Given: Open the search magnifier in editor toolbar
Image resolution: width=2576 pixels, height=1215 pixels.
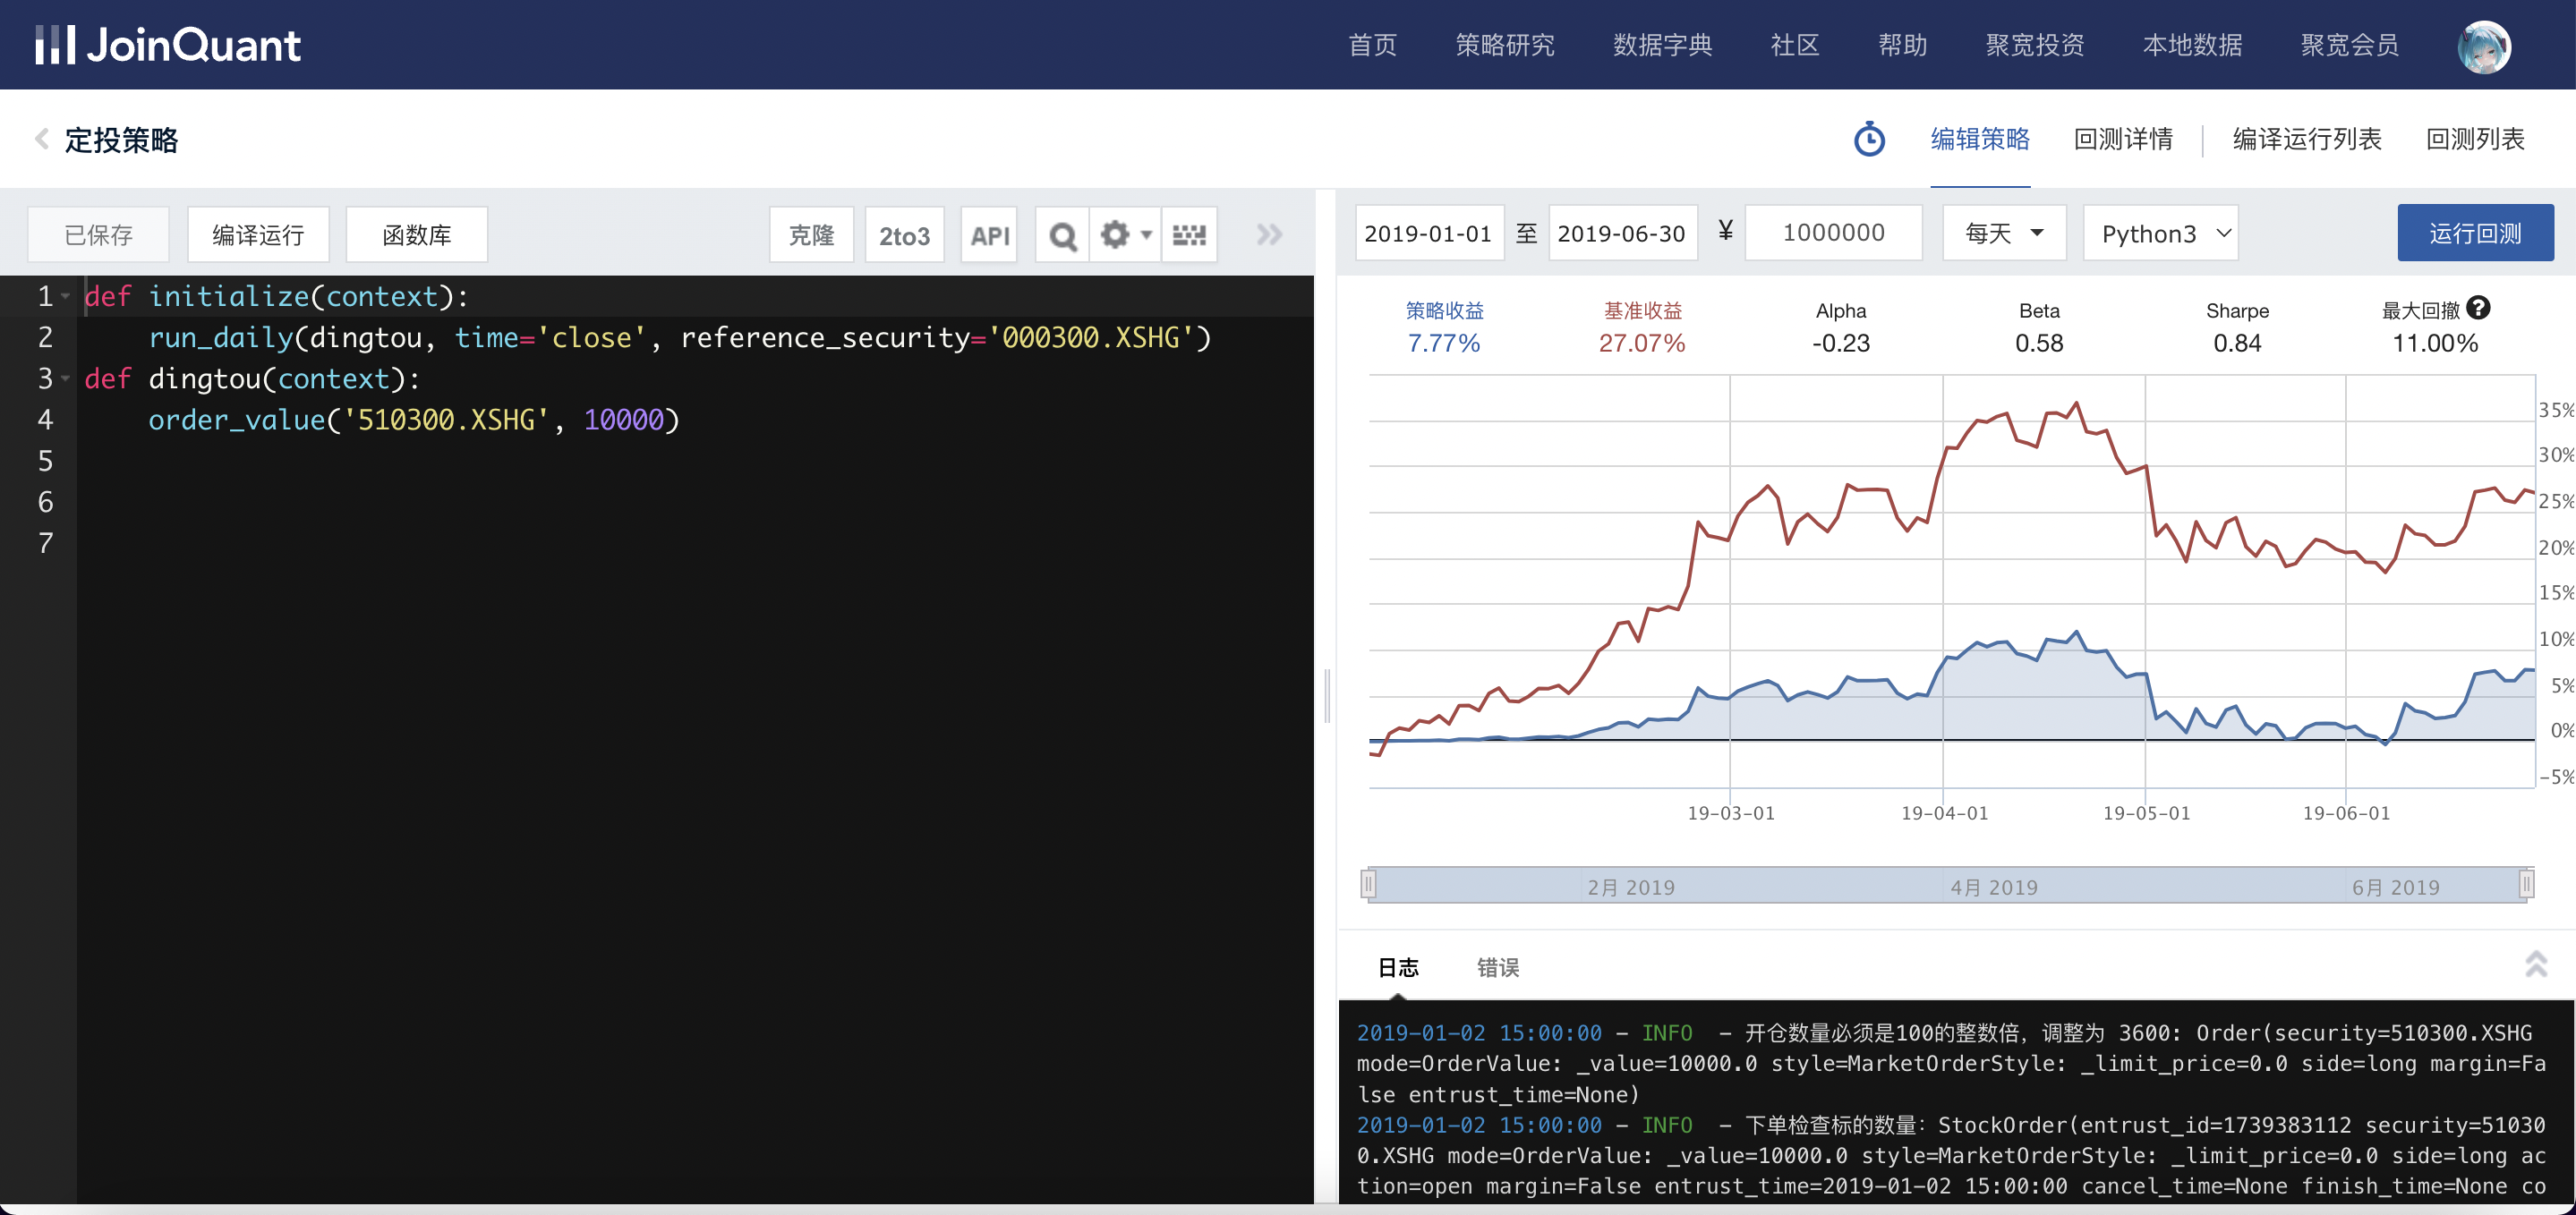Looking at the screenshot, I should click(x=1062, y=235).
